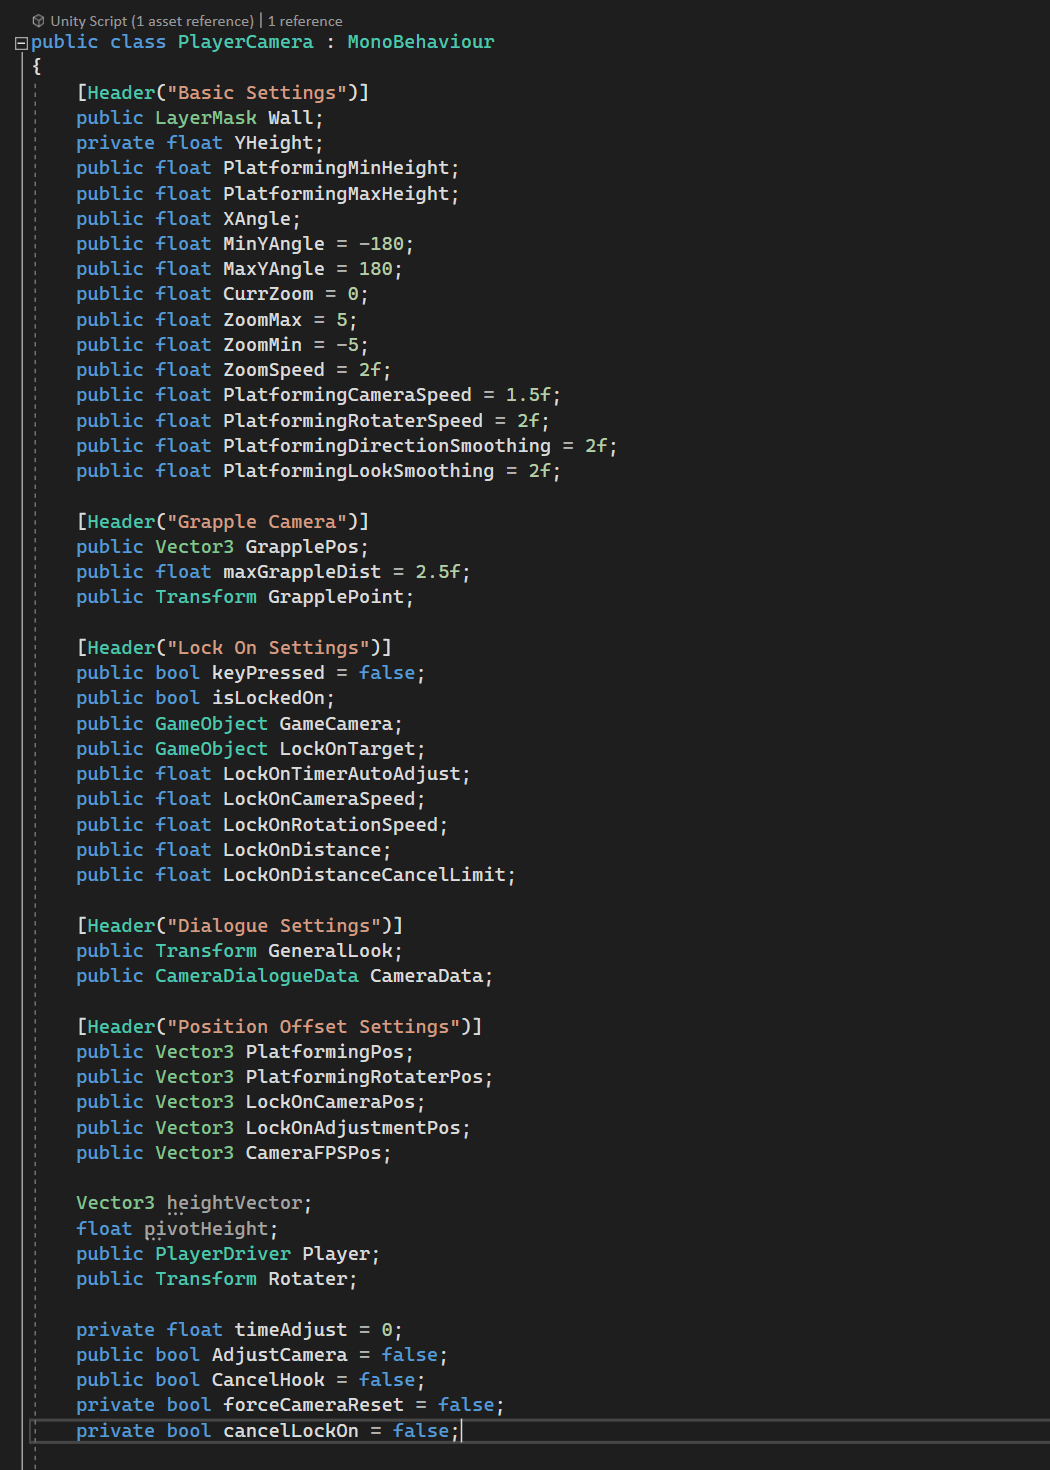Click the 'Rotater' field name
Image resolution: width=1050 pixels, height=1470 pixels.
point(308,1279)
